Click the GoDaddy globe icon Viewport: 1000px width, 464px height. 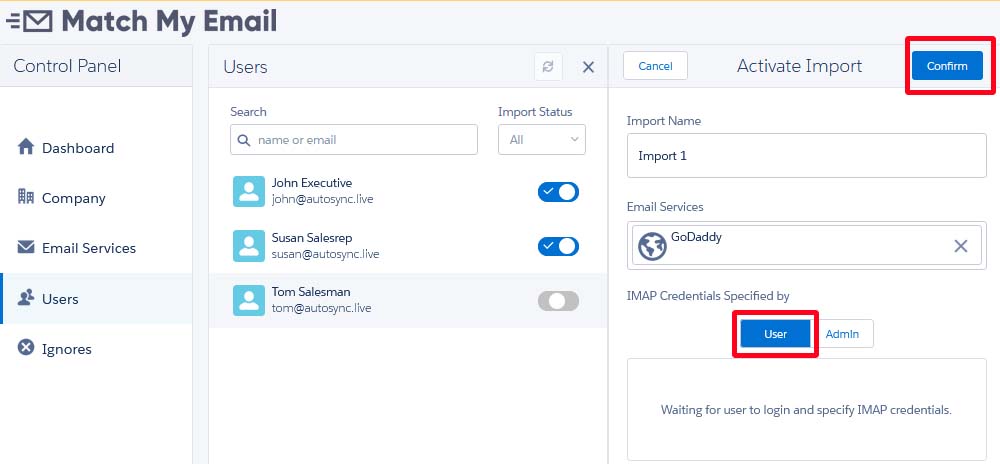(x=652, y=246)
